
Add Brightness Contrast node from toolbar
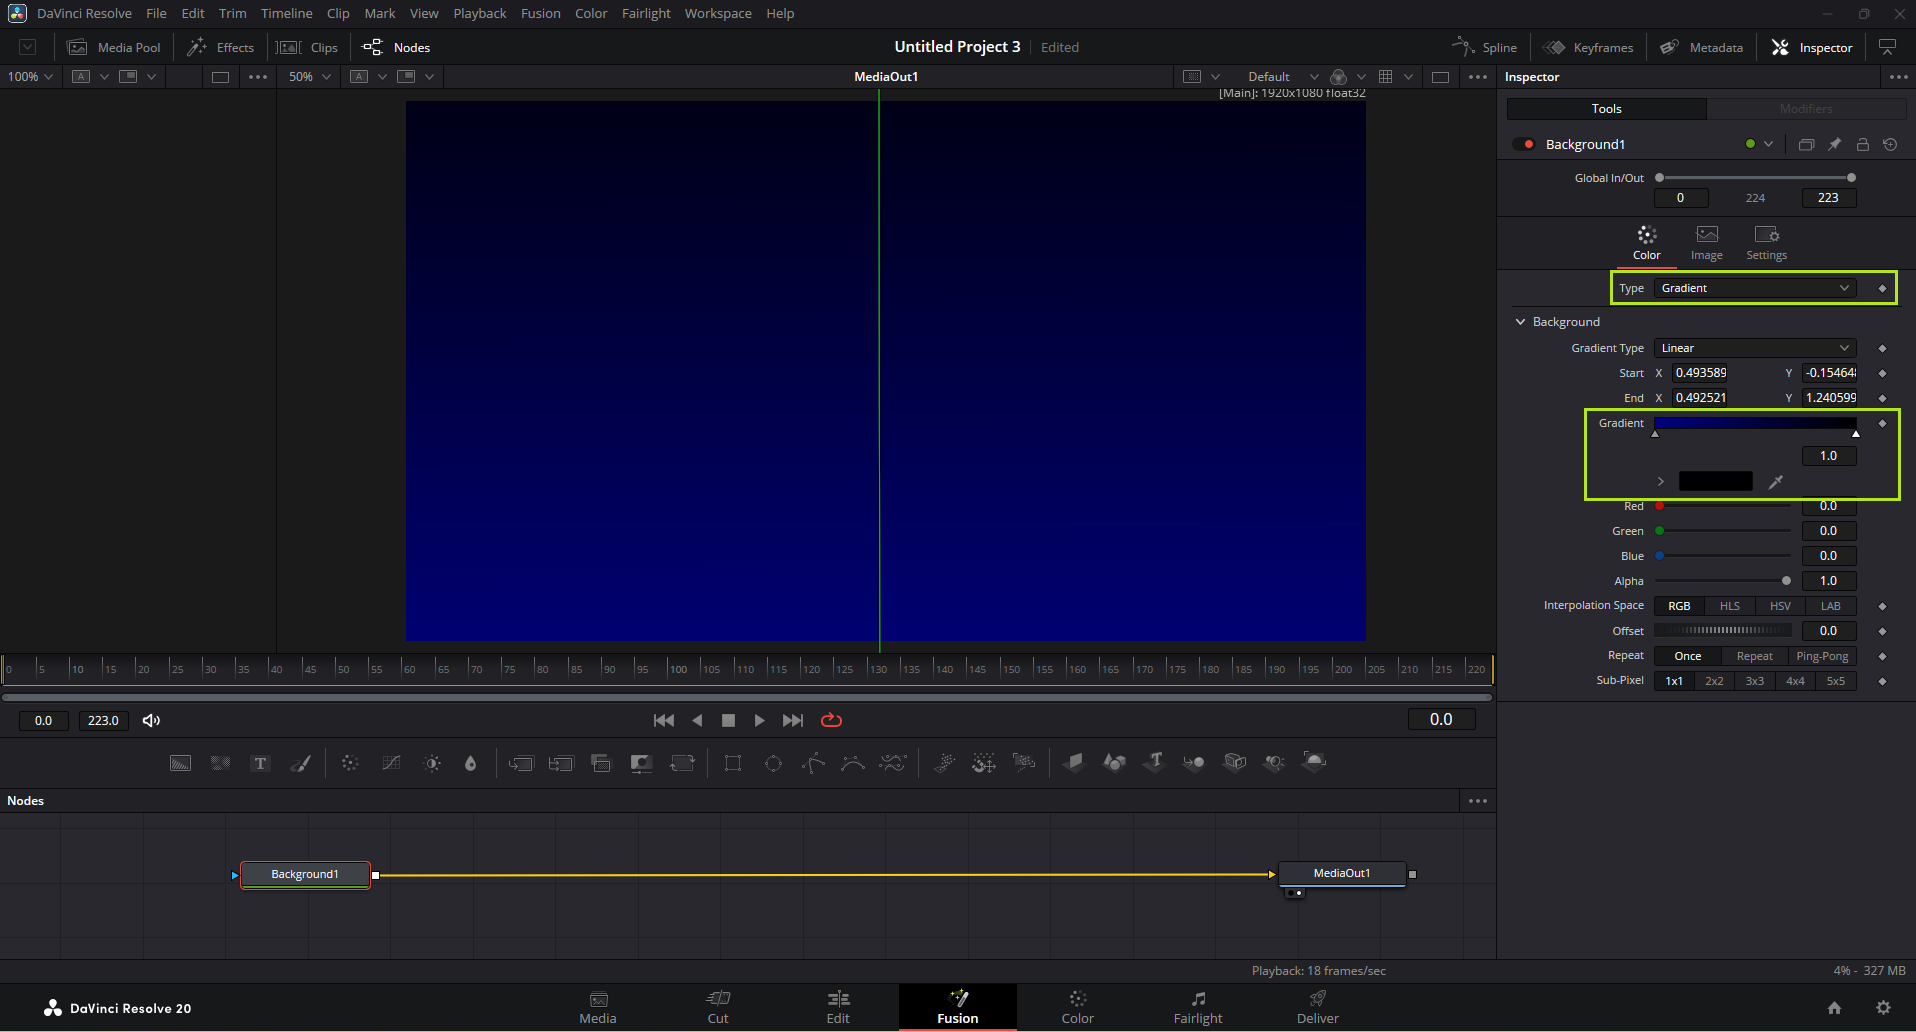pos(432,763)
